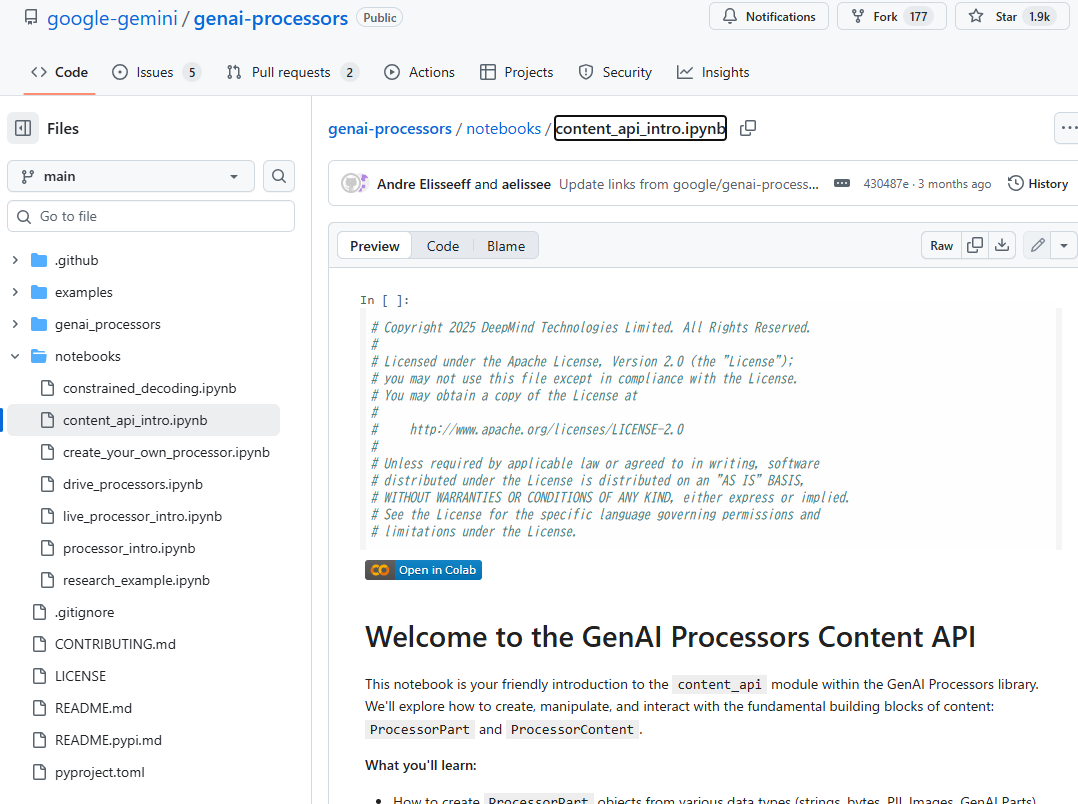Screen dimensions: 1078x804
Task: Expand the genai_processors folder chevron
Action: pyautogui.click(x=15, y=325)
